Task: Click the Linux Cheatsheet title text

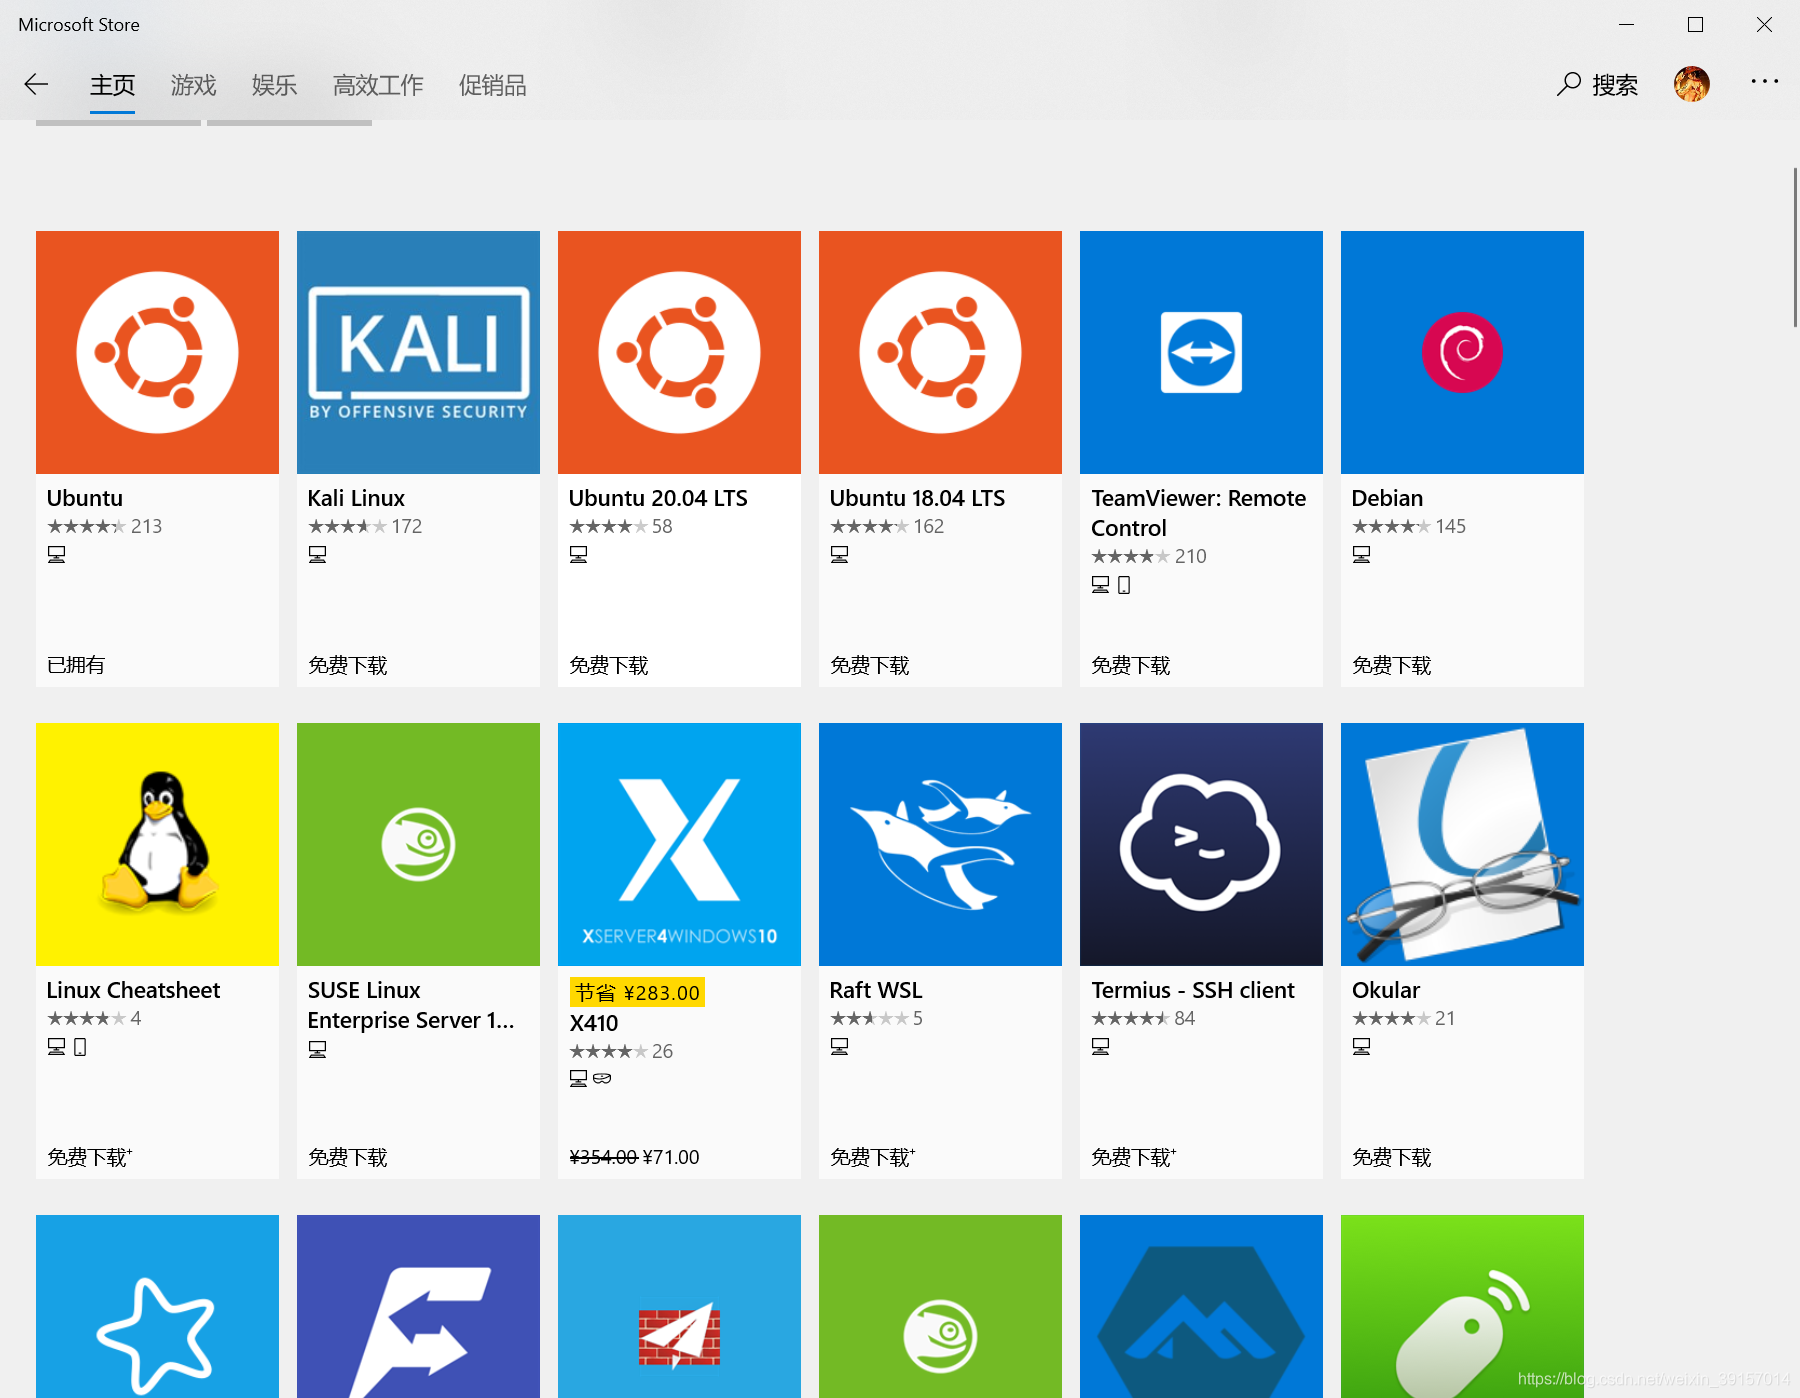Action: [x=133, y=990]
